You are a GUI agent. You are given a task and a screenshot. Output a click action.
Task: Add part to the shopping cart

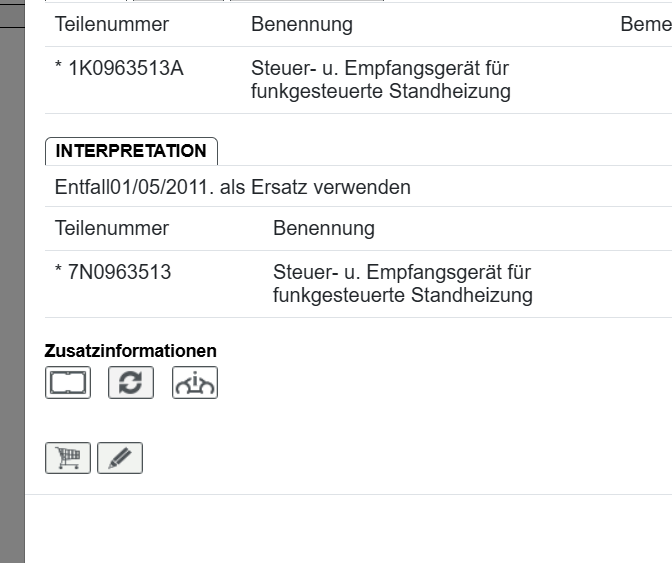pyautogui.click(x=67, y=458)
